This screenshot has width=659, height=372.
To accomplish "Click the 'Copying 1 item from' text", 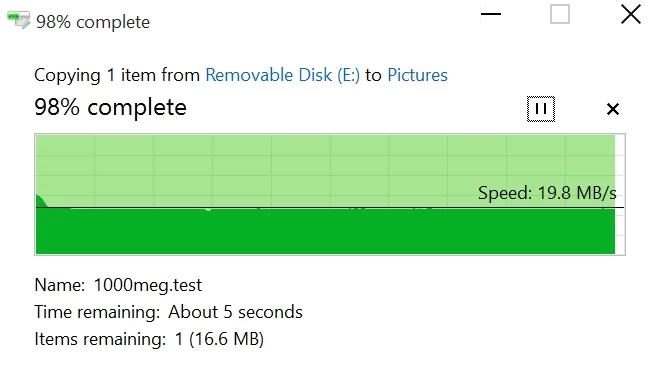I will click(x=117, y=75).
